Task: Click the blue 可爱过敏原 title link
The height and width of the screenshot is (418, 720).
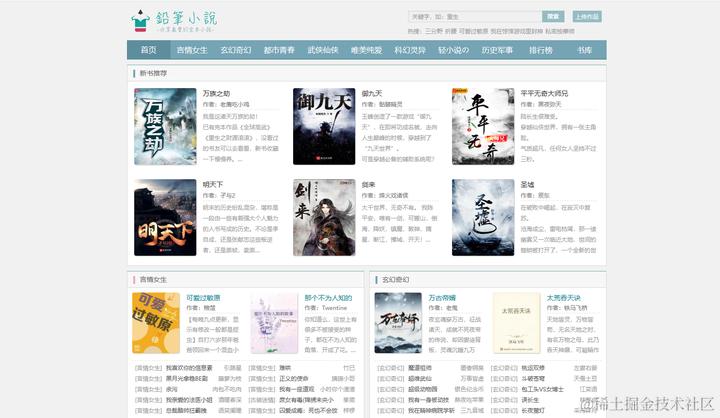Action: pos(203,298)
